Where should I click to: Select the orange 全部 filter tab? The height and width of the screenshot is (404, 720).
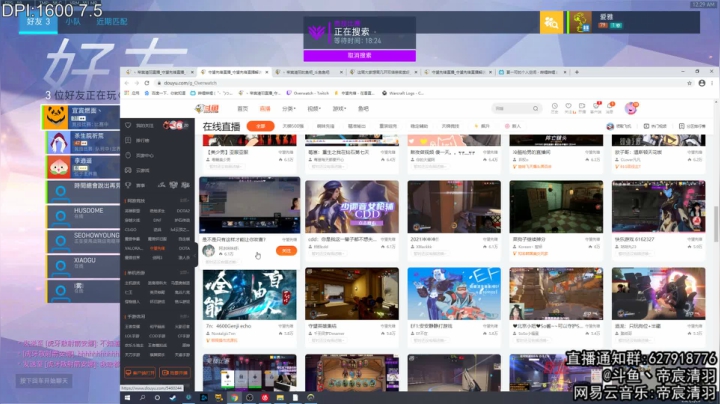click(260, 126)
